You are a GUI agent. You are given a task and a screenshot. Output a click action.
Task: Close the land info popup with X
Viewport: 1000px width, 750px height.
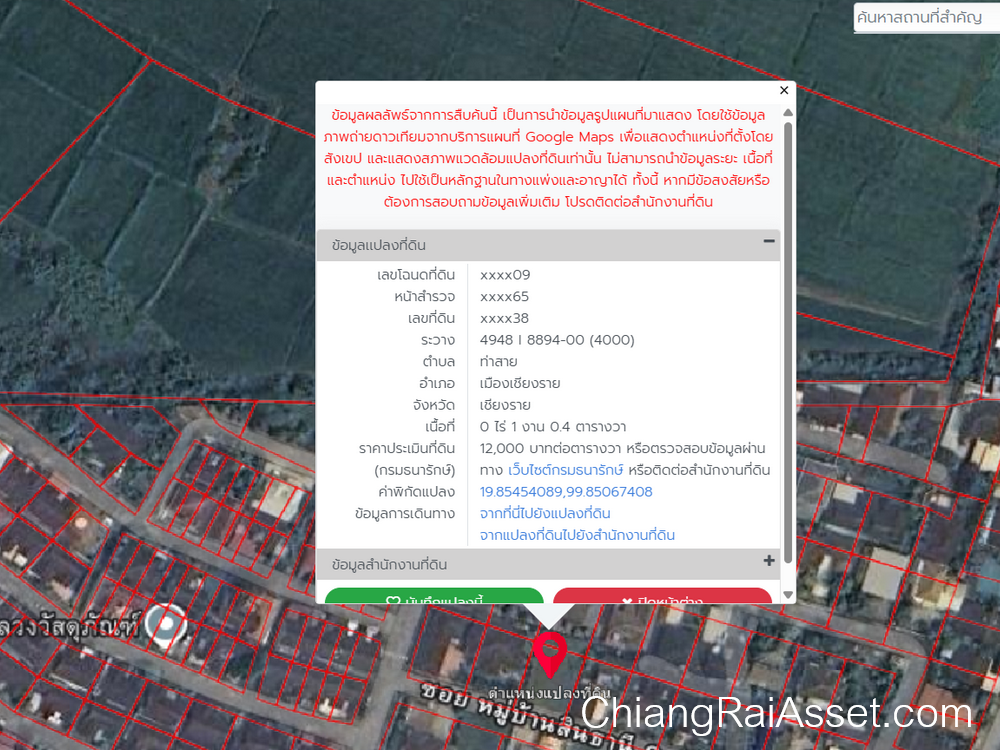(784, 91)
